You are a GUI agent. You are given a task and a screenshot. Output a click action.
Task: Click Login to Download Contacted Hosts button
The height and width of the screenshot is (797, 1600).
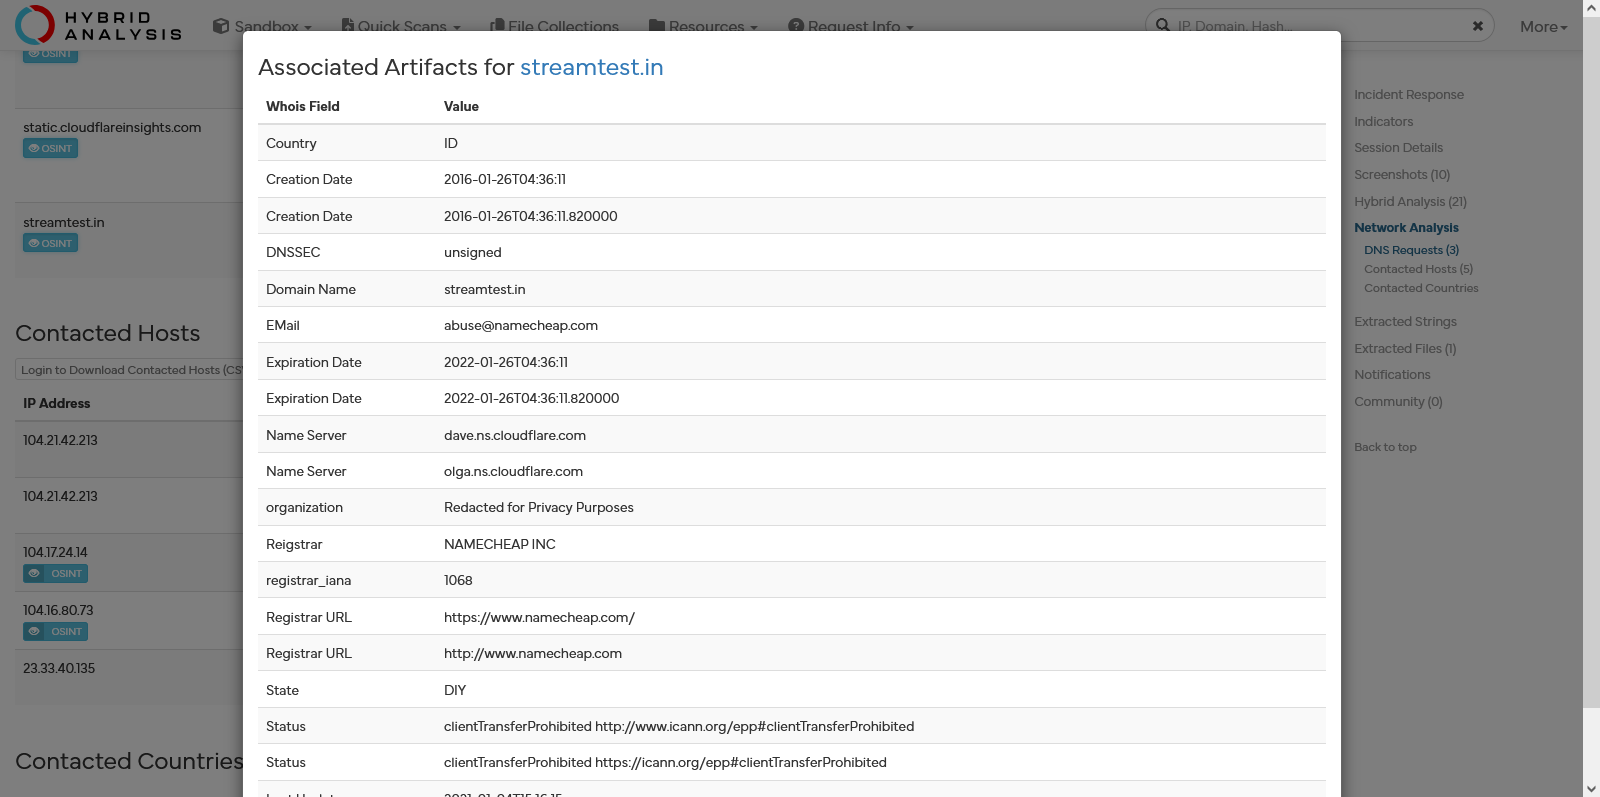click(129, 370)
